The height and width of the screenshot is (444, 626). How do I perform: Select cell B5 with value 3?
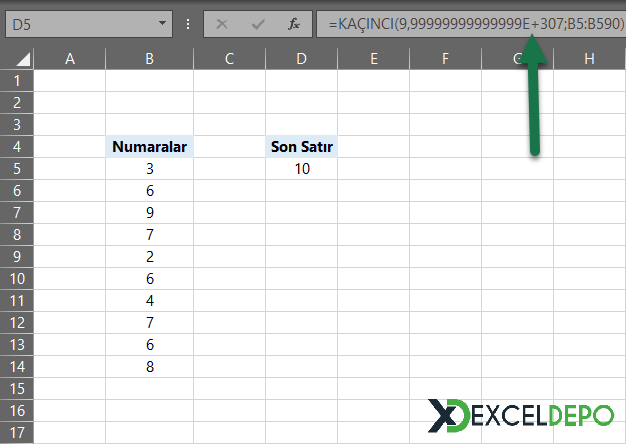point(150,168)
